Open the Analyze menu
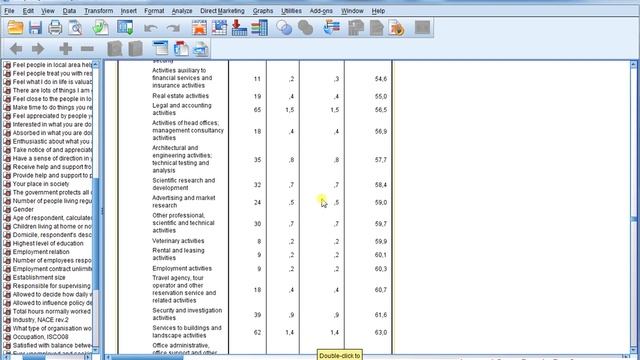Viewport: 640px width, 360px height. [x=182, y=11]
